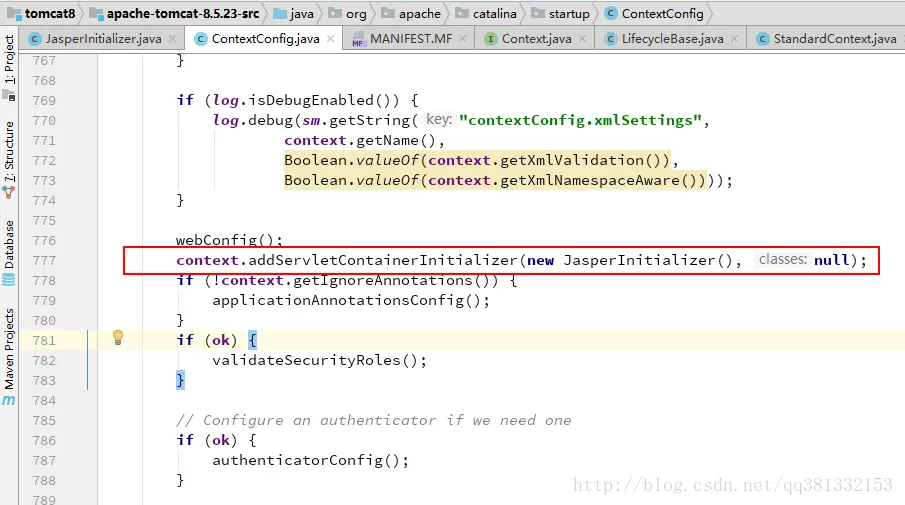Click the class icon on StandardContext.java tab

(762, 39)
